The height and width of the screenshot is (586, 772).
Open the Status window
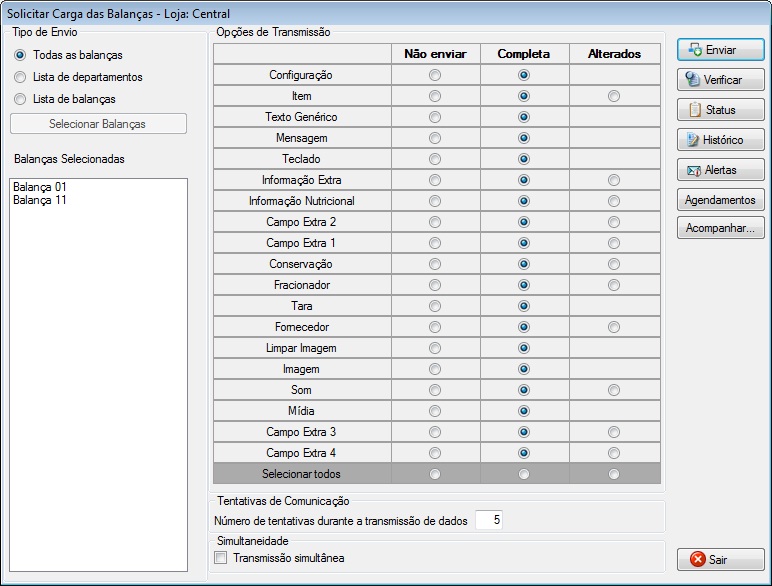tap(720, 110)
